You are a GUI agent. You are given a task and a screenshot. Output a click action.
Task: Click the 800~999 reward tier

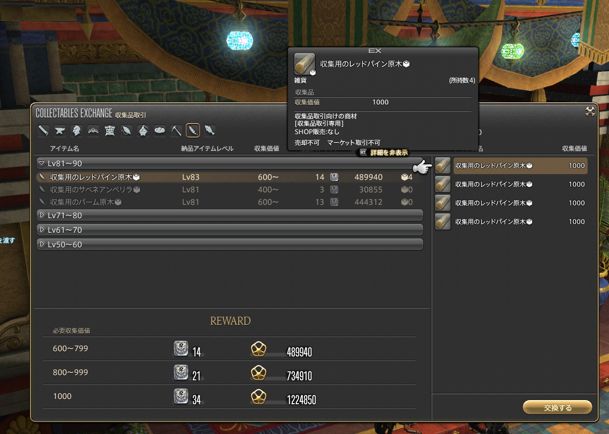tap(70, 372)
